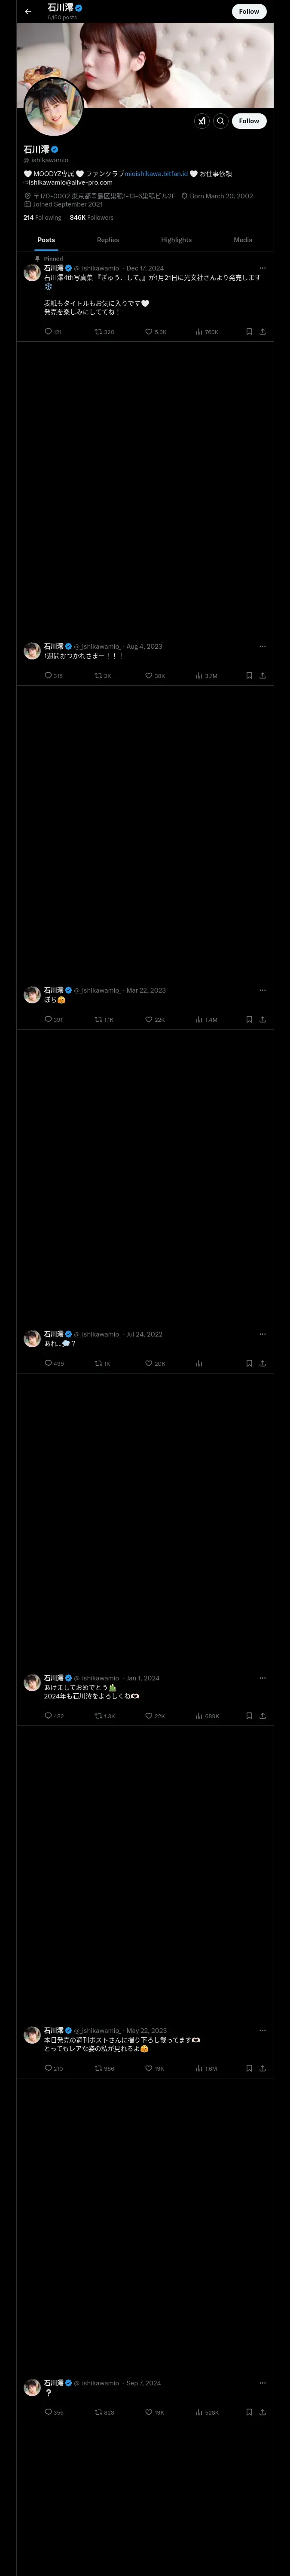The height and width of the screenshot is (2576, 290).
Task: Open the round profile avatar photo
Action: (x=53, y=107)
